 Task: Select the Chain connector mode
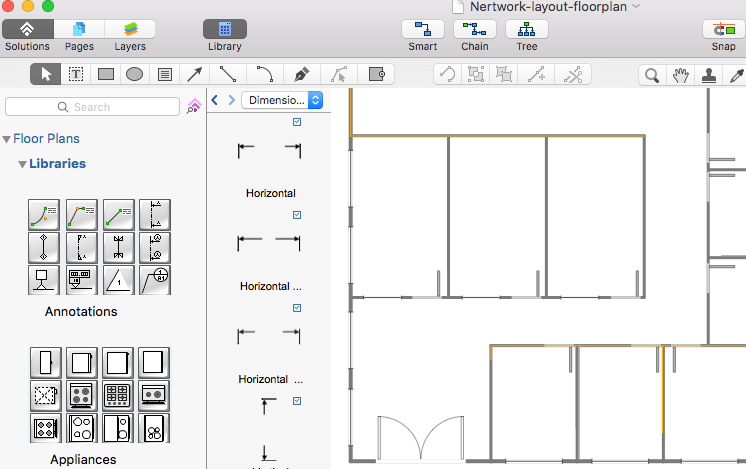click(x=474, y=29)
